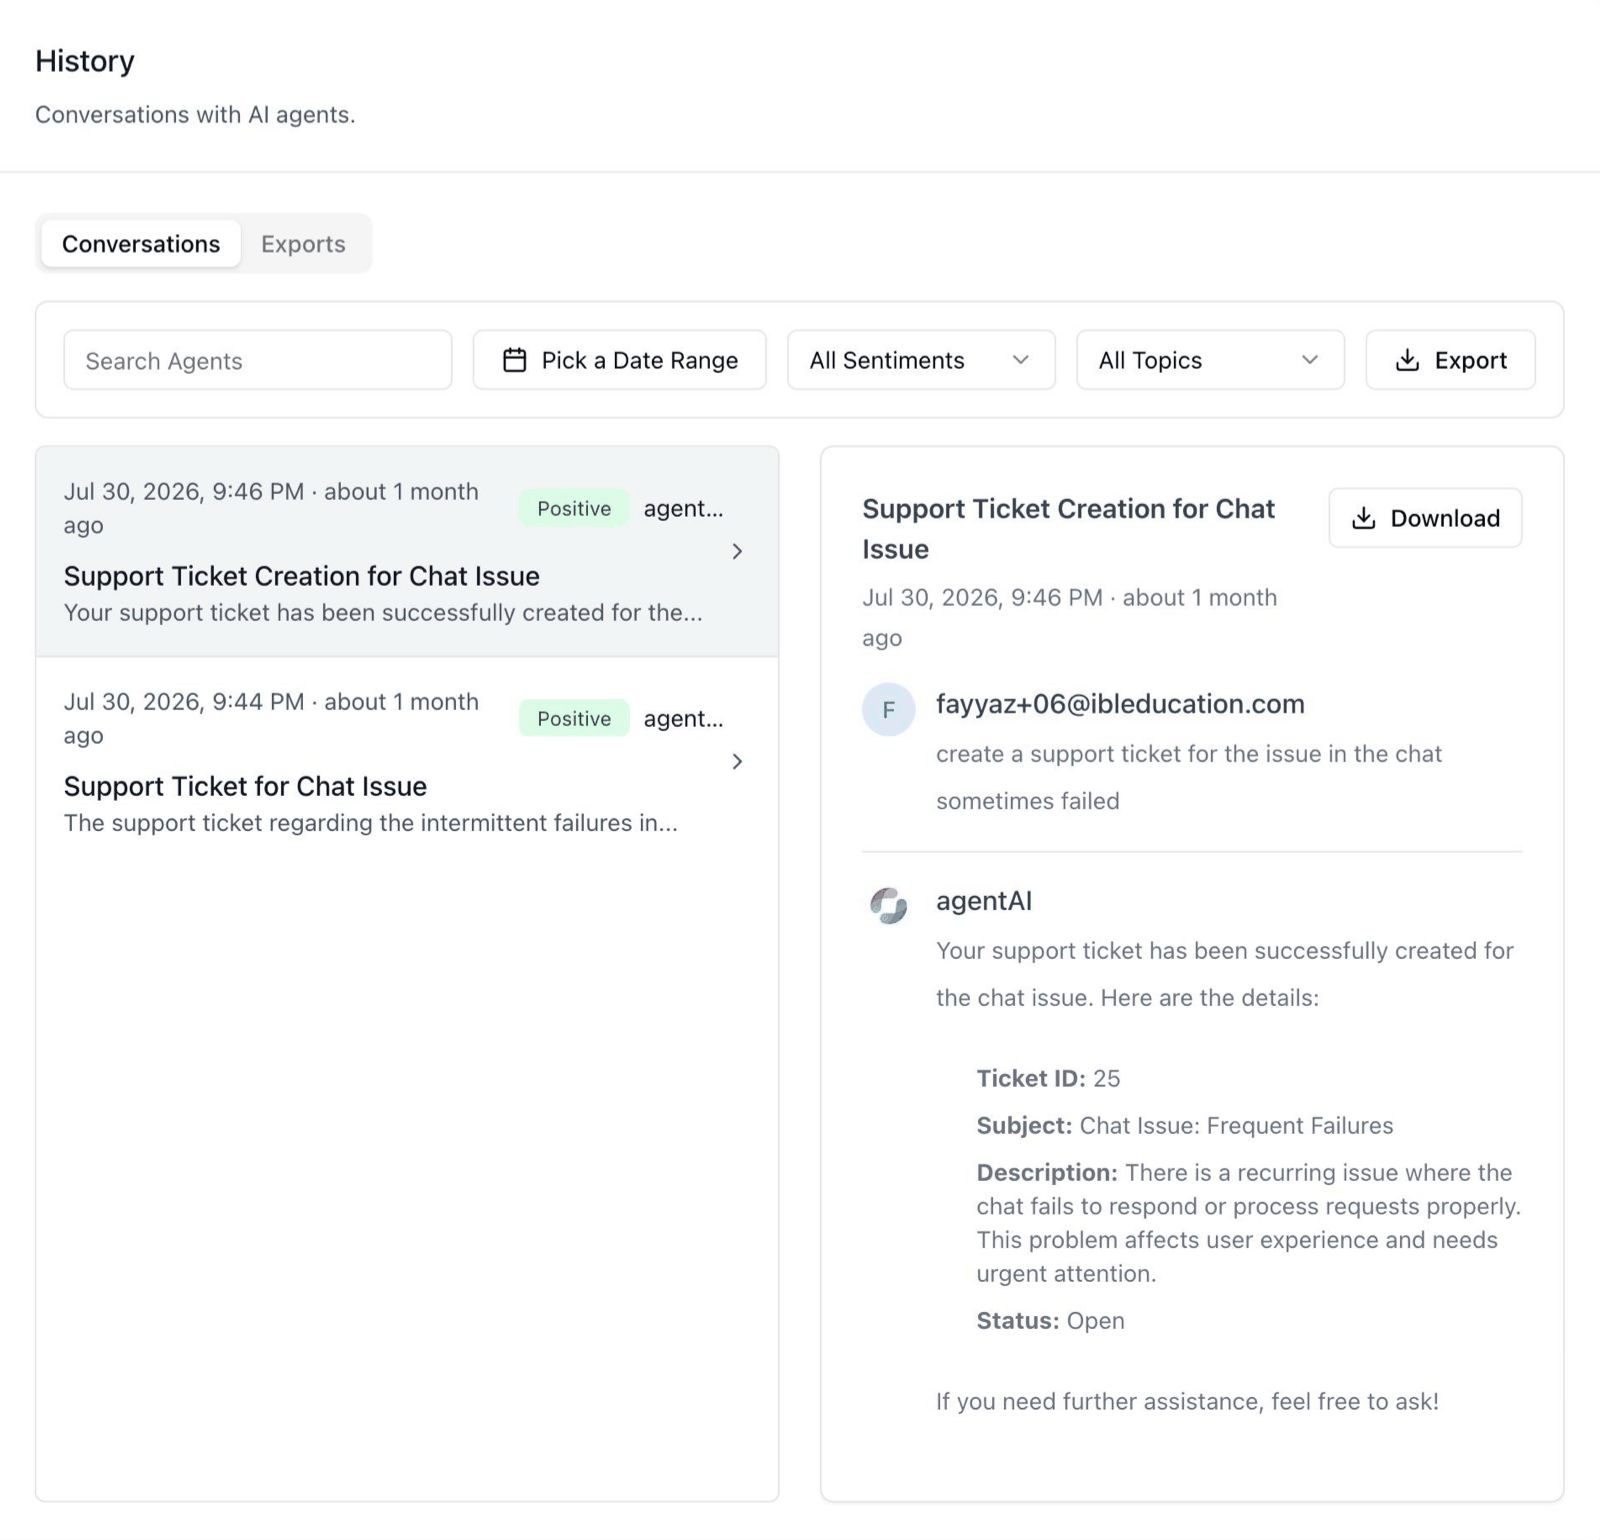This screenshot has width=1600, height=1540.
Task: Open the Pick a Date Range picker
Action: click(620, 360)
